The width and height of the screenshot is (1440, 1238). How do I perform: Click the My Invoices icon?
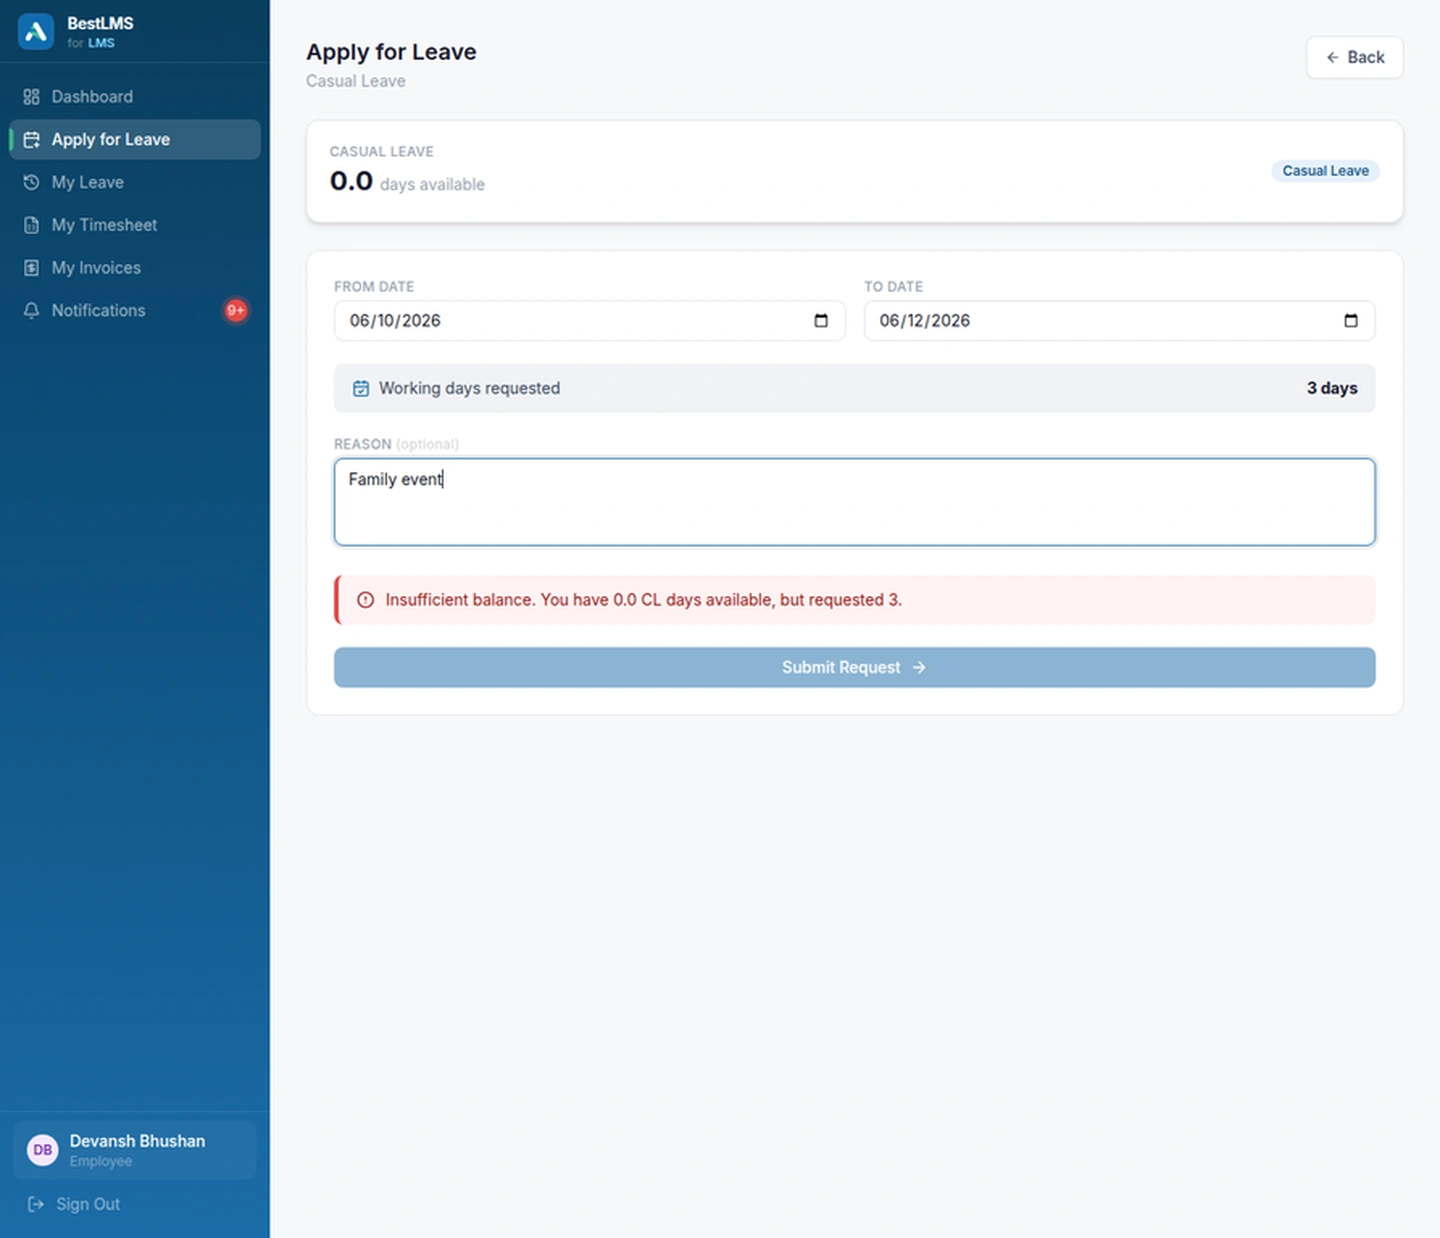32,268
